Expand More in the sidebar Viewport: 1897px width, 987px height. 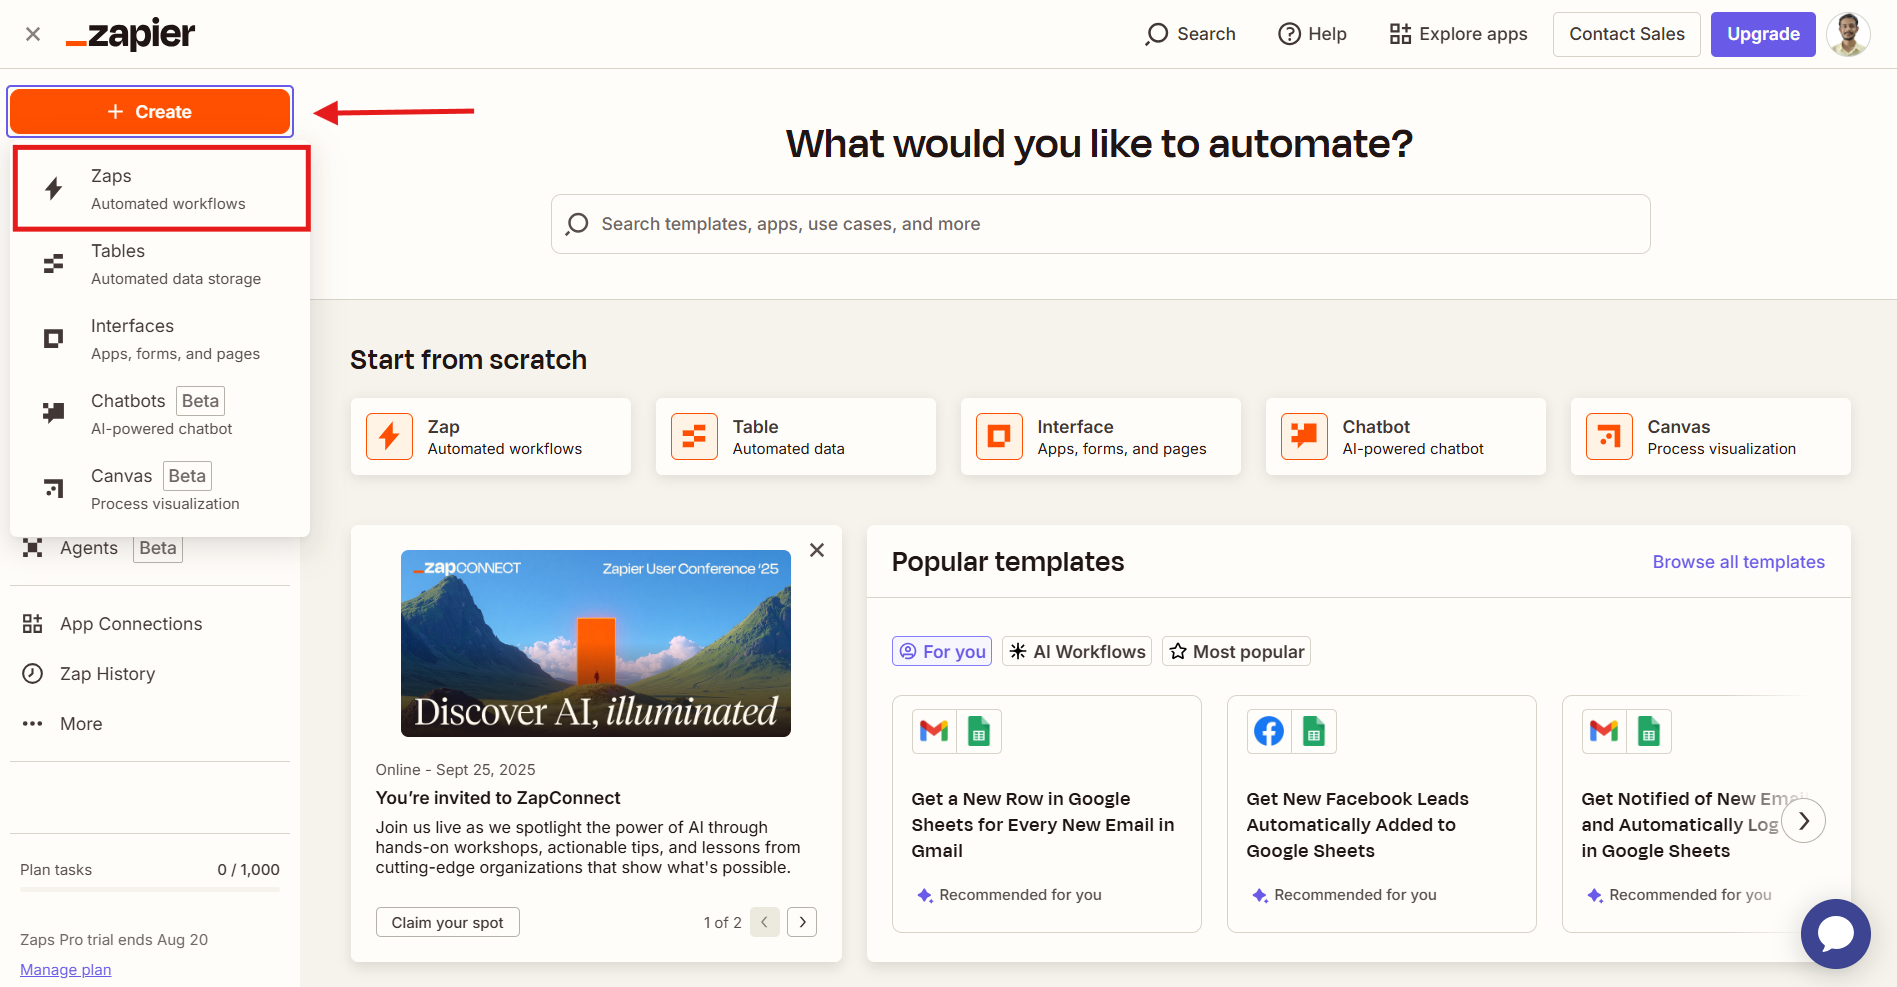pyautogui.click(x=150, y=724)
